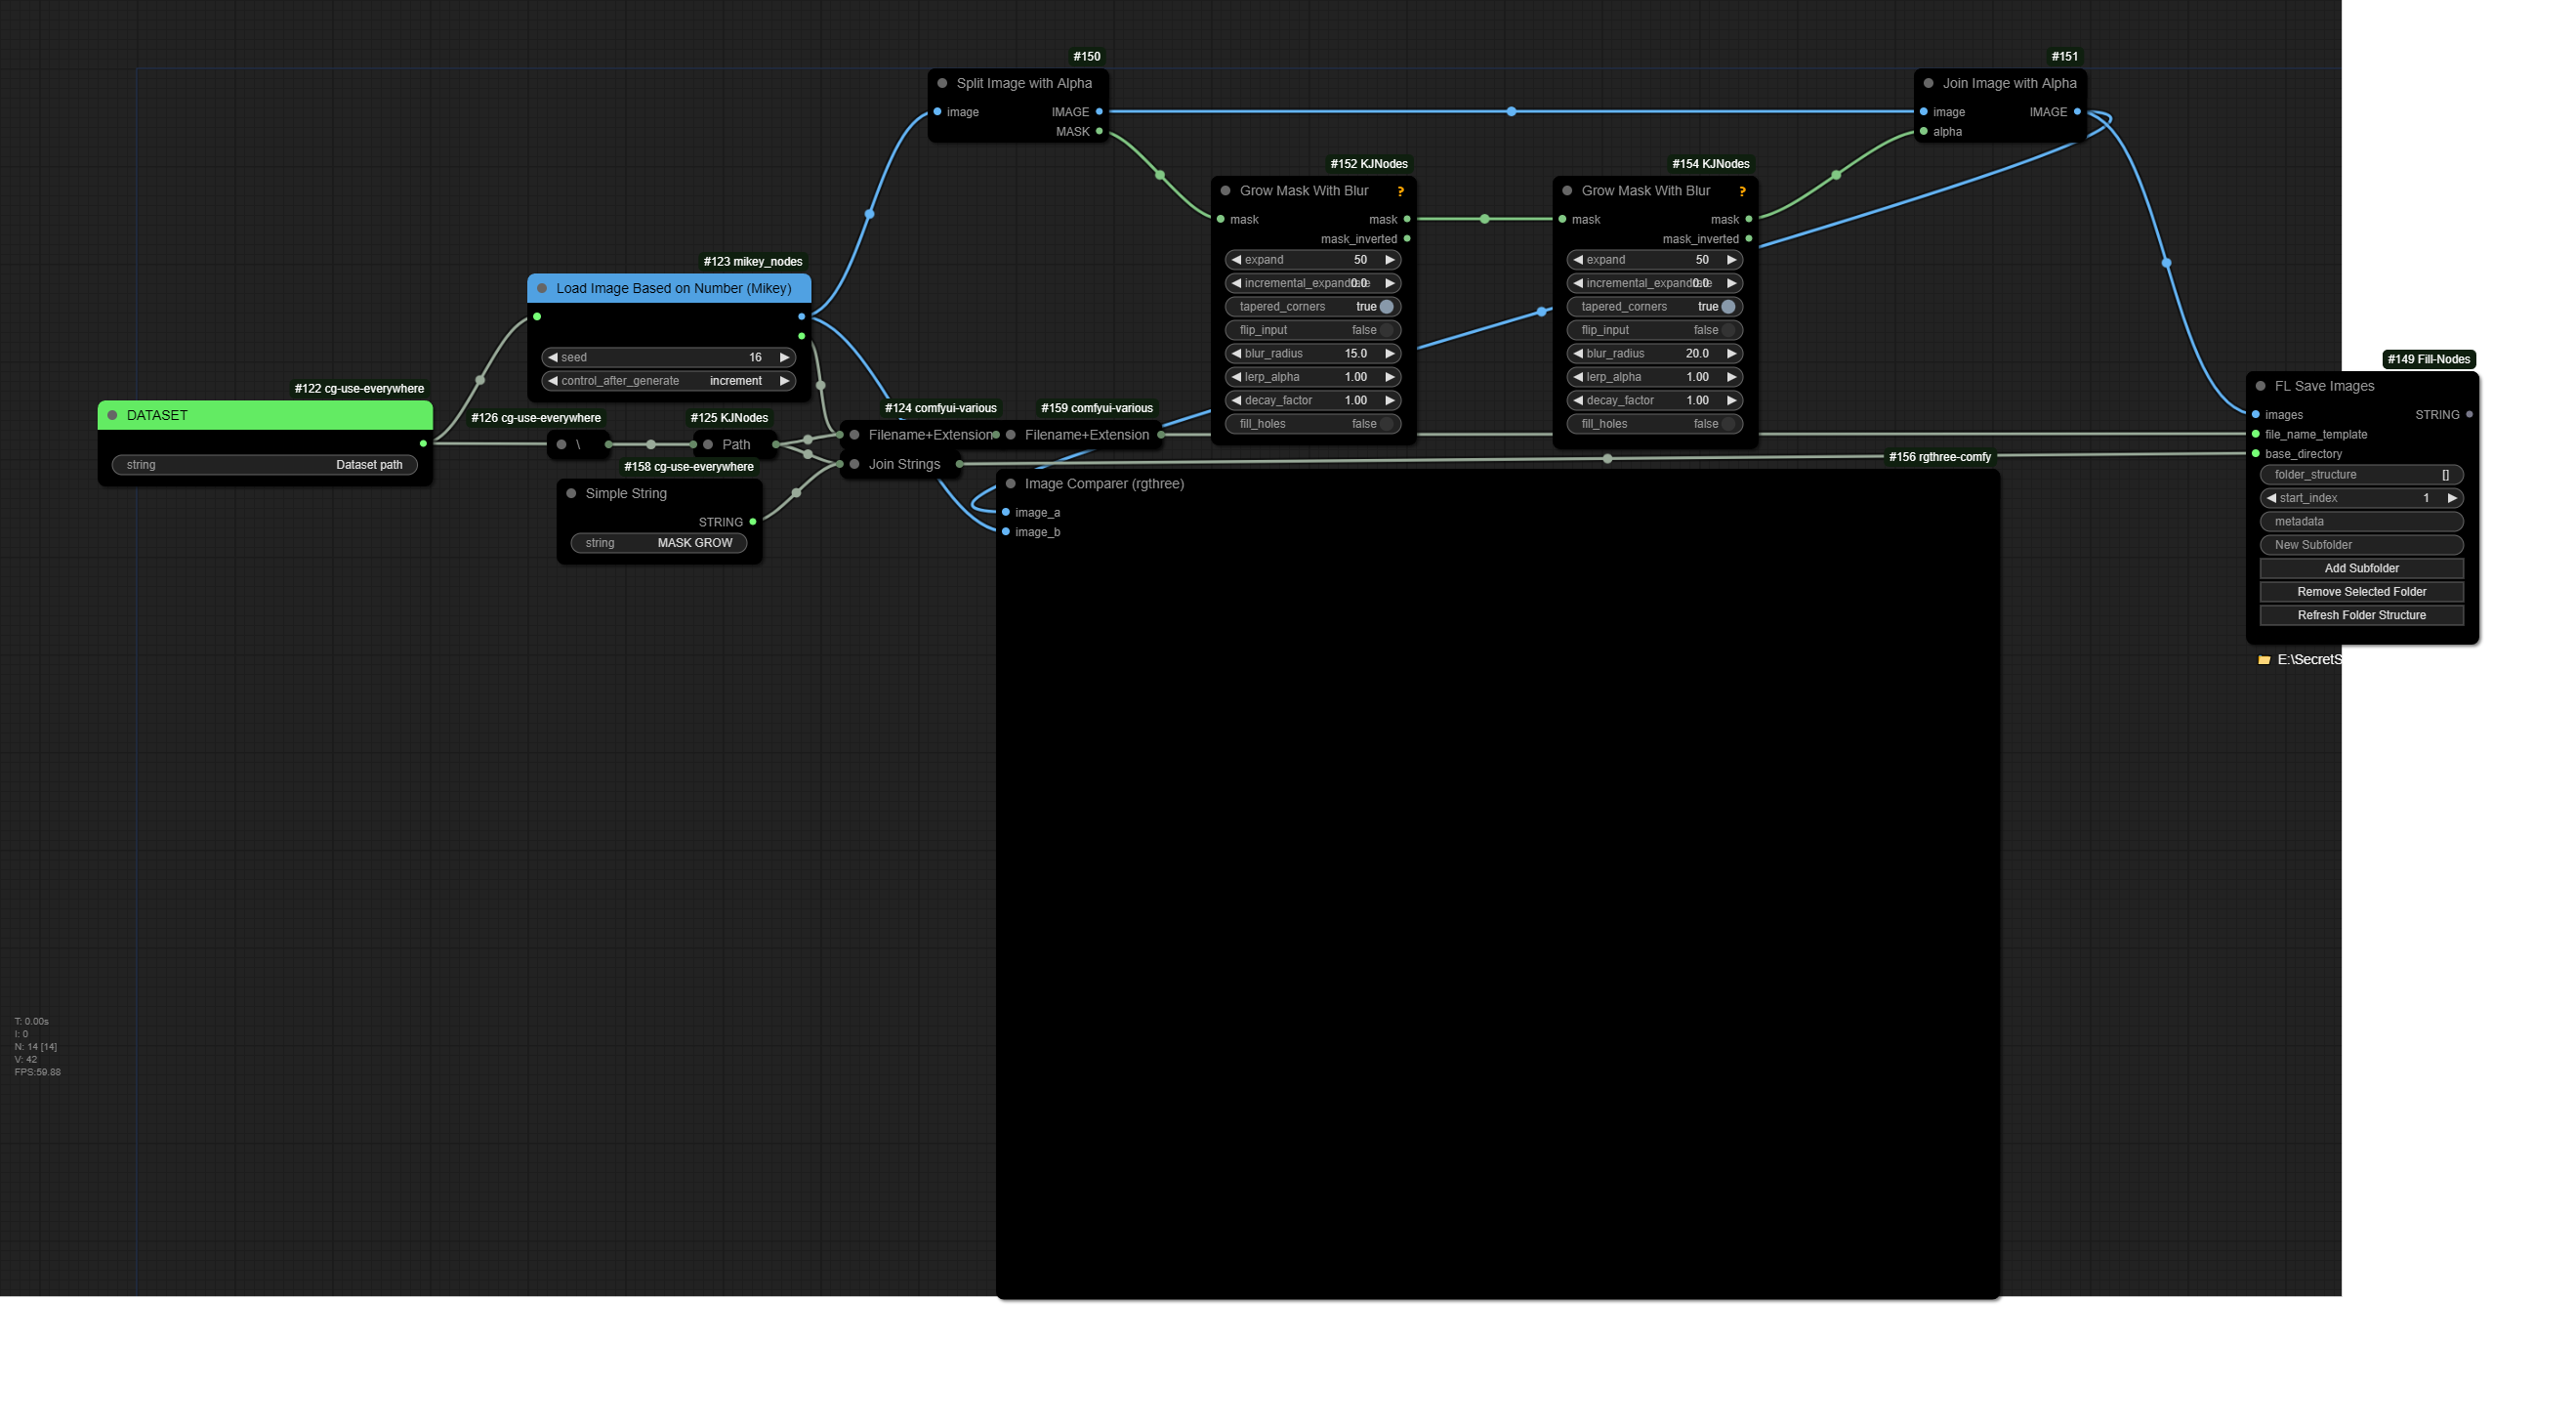Click the lerp_alpha value on Grow Mask #154

pyautogui.click(x=1697, y=377)
